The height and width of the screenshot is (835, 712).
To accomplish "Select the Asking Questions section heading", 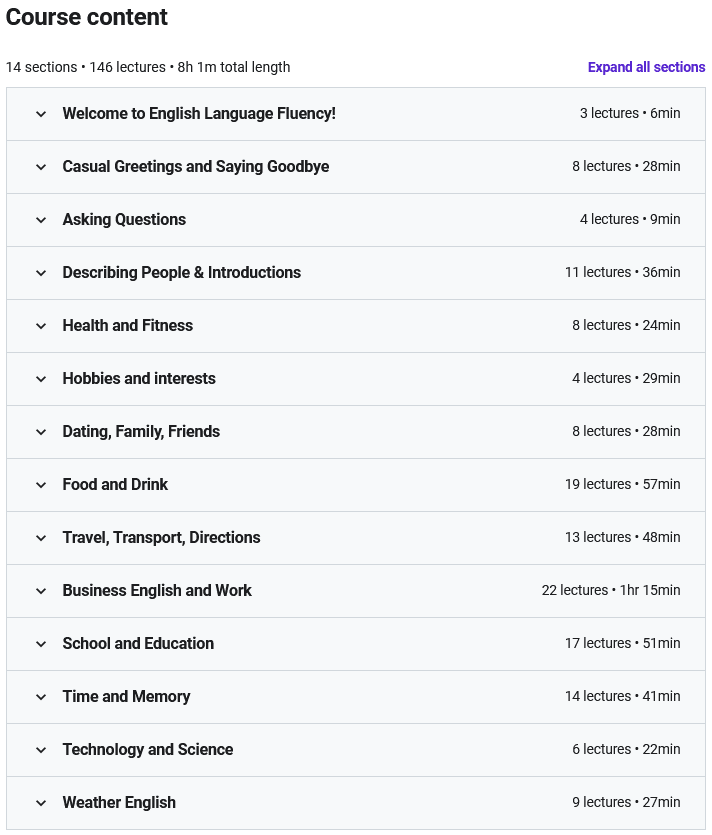I will coord(124,219).
